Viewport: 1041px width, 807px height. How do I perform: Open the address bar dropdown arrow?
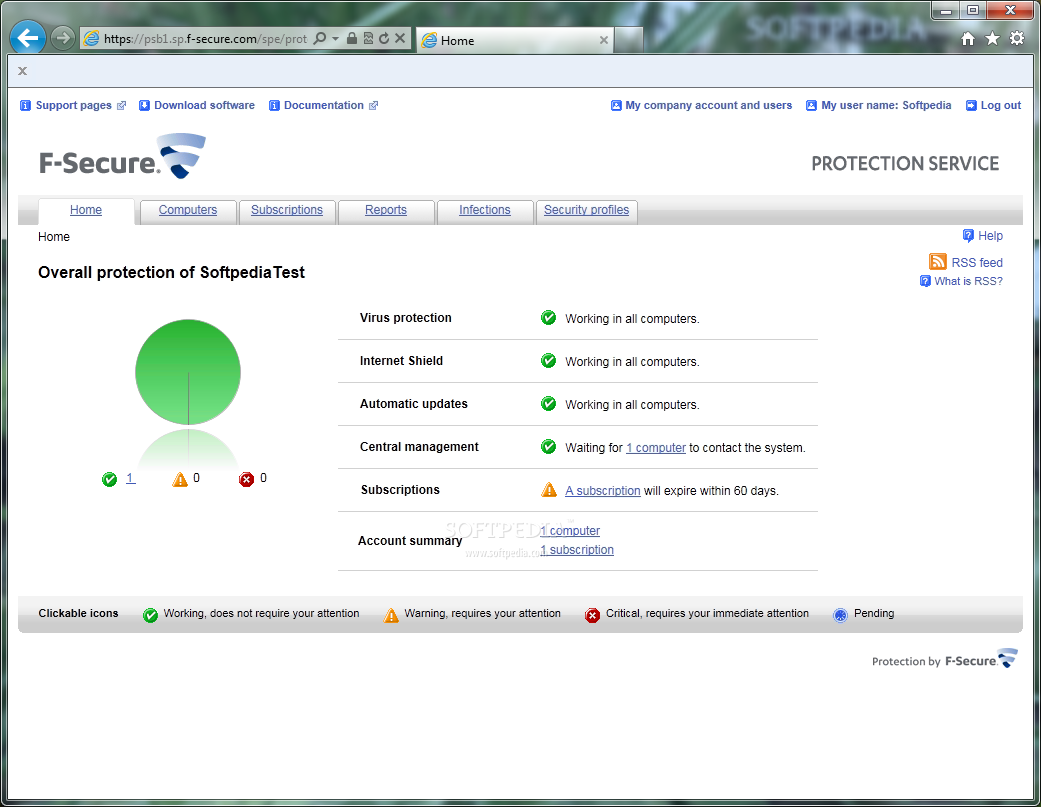click(x=335, y=38)
